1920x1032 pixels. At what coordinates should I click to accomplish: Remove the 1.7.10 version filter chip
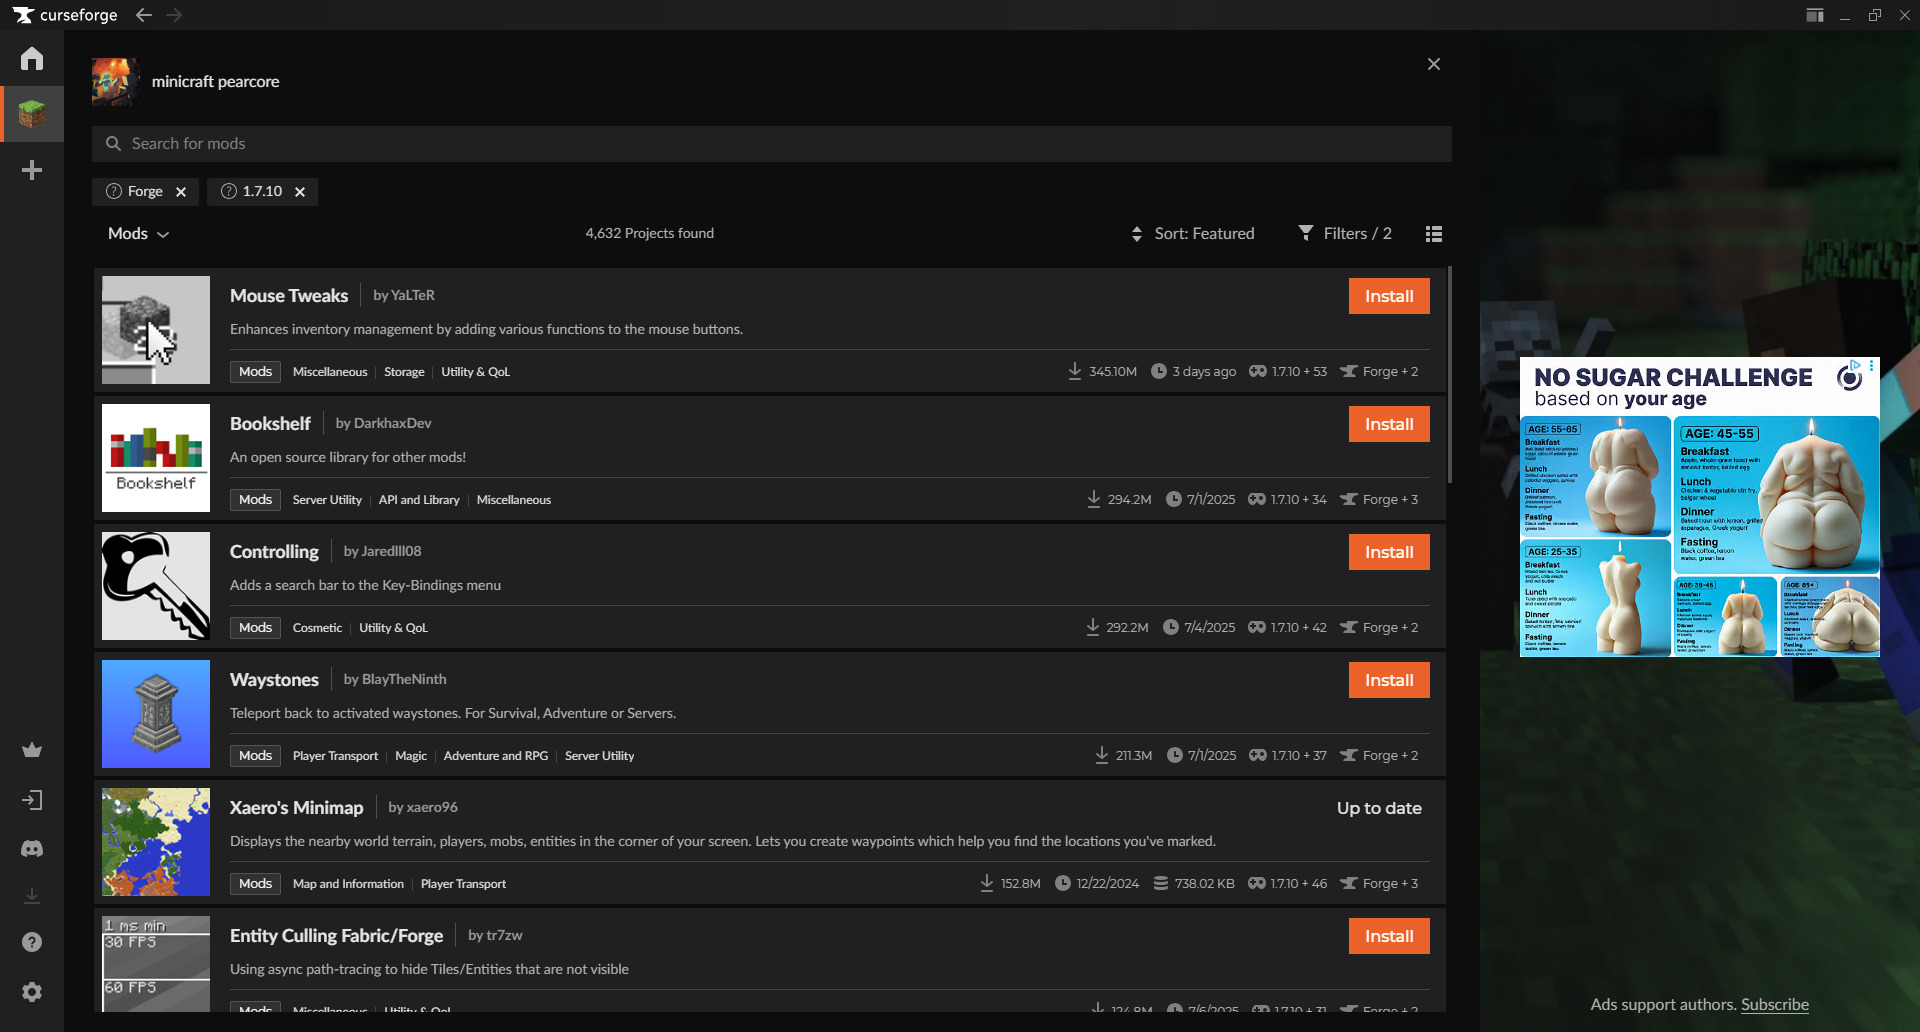[300, 192]
